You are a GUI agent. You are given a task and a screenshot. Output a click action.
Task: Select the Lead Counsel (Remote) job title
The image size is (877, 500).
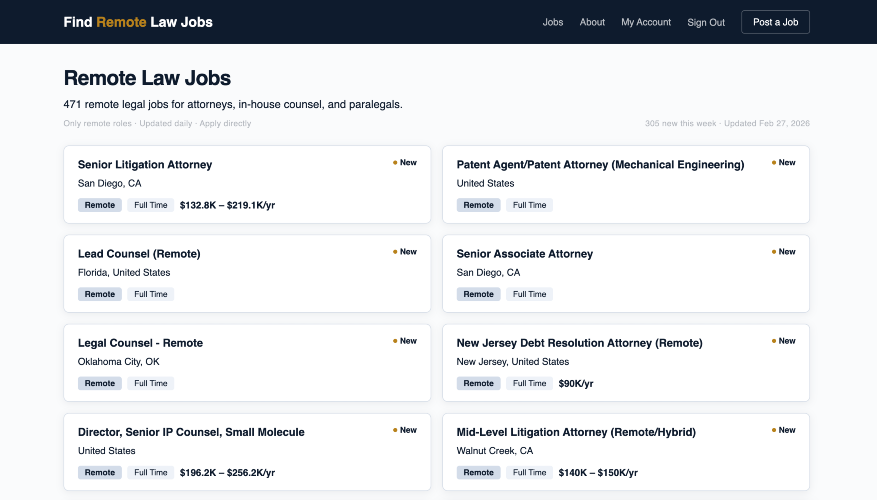click(x=139, y=254)
